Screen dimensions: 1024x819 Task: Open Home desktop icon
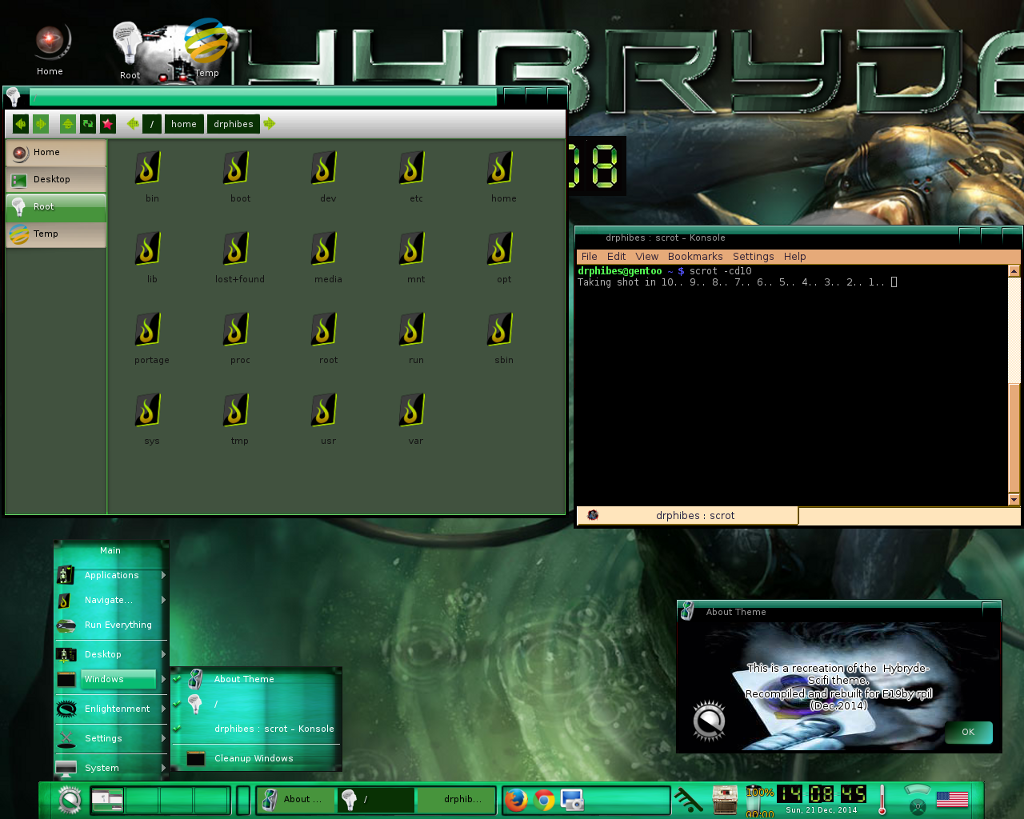point(50,50)
